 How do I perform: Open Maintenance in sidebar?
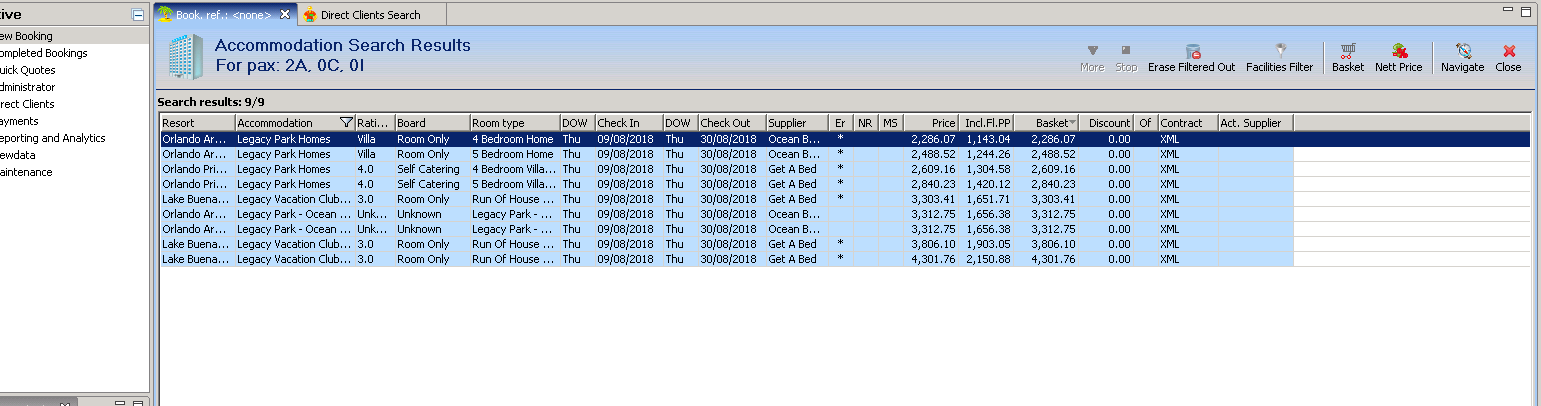pyautogui.click(x=27, y=172)
